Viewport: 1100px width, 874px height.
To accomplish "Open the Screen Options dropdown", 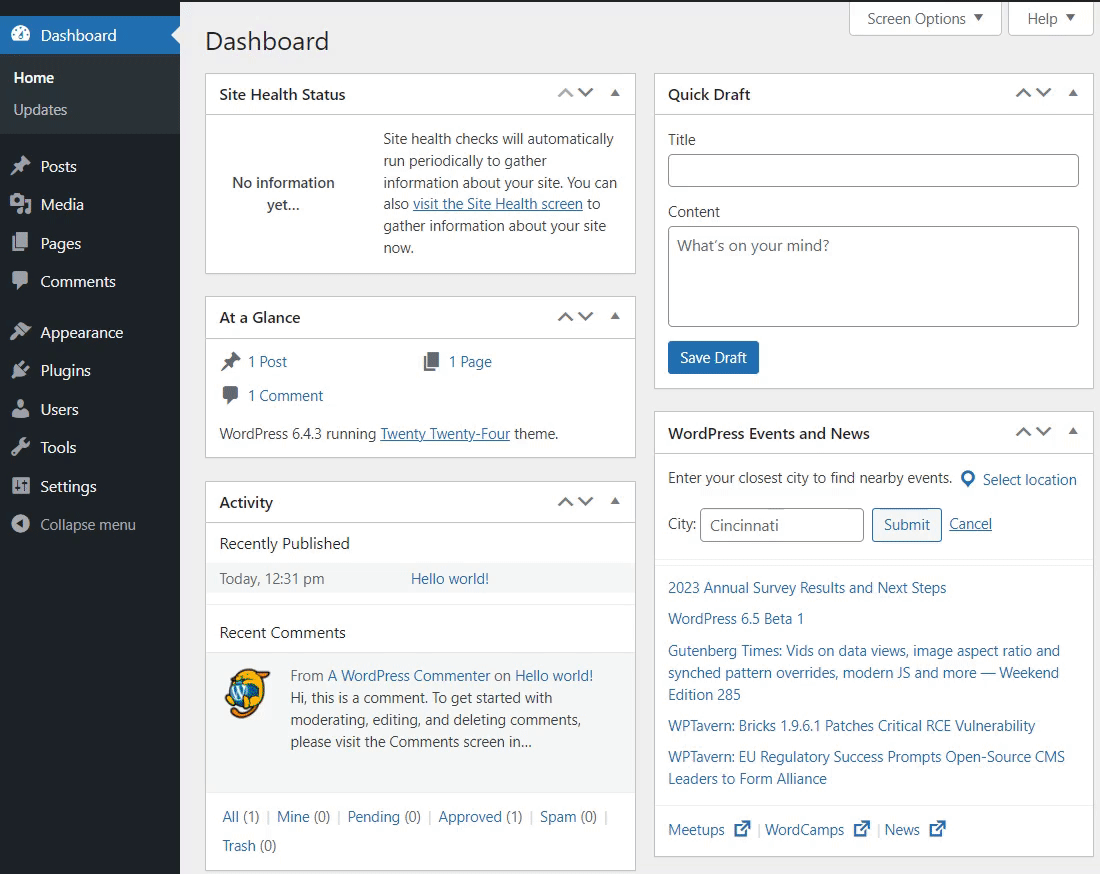I will (925, 19).
